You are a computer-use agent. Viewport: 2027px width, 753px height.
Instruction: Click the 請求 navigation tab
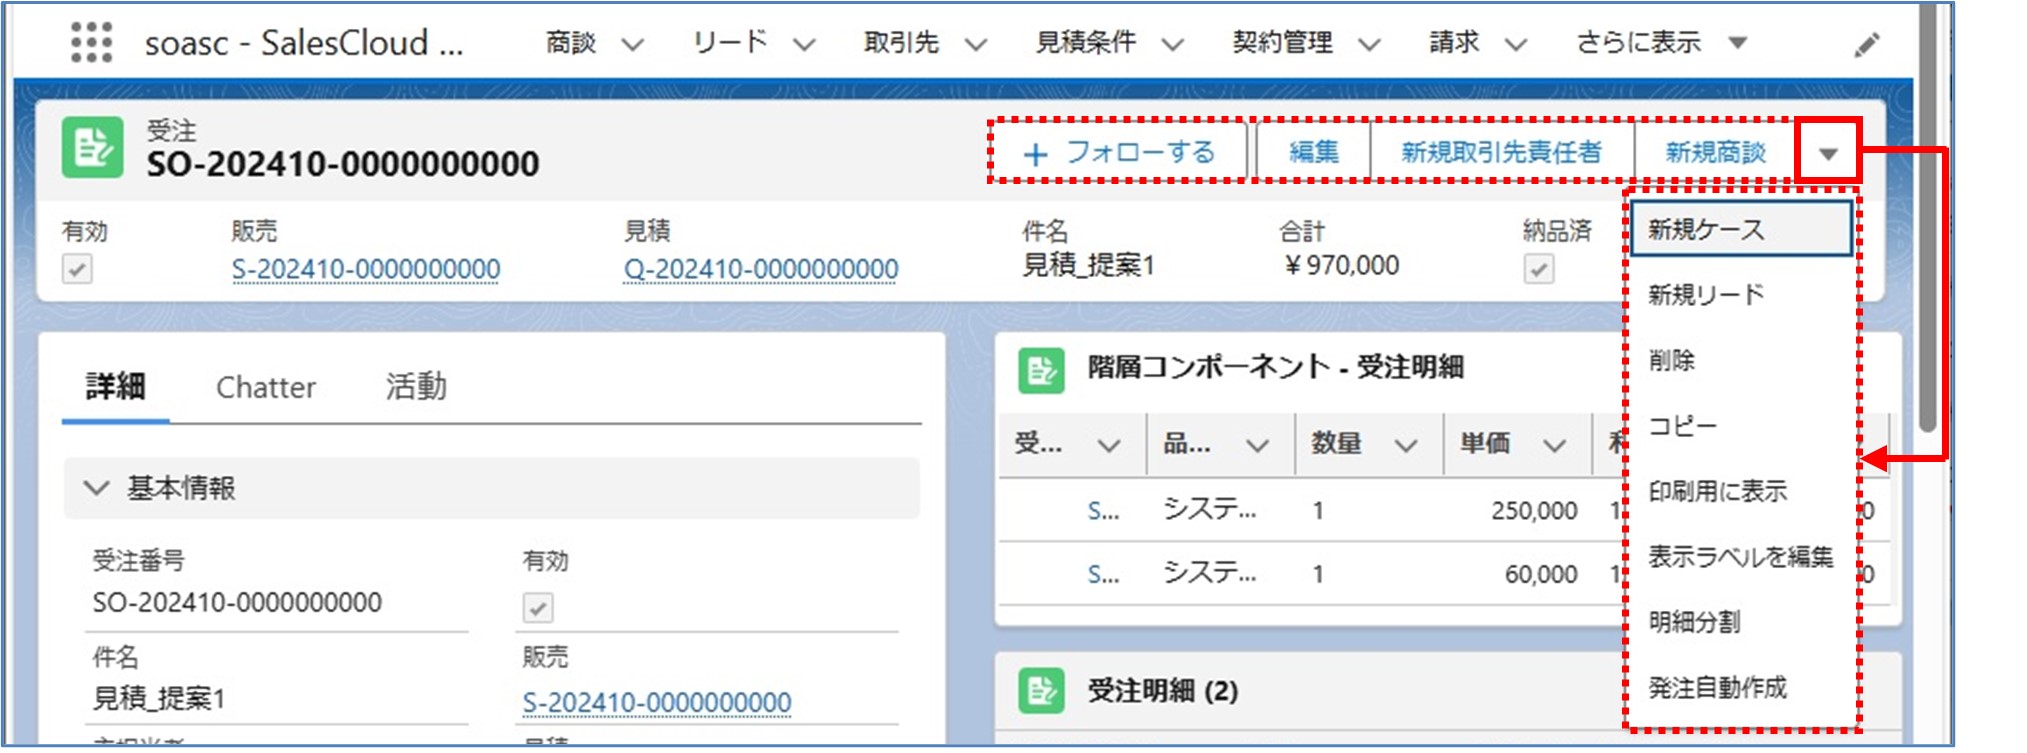pos(1454,43)
